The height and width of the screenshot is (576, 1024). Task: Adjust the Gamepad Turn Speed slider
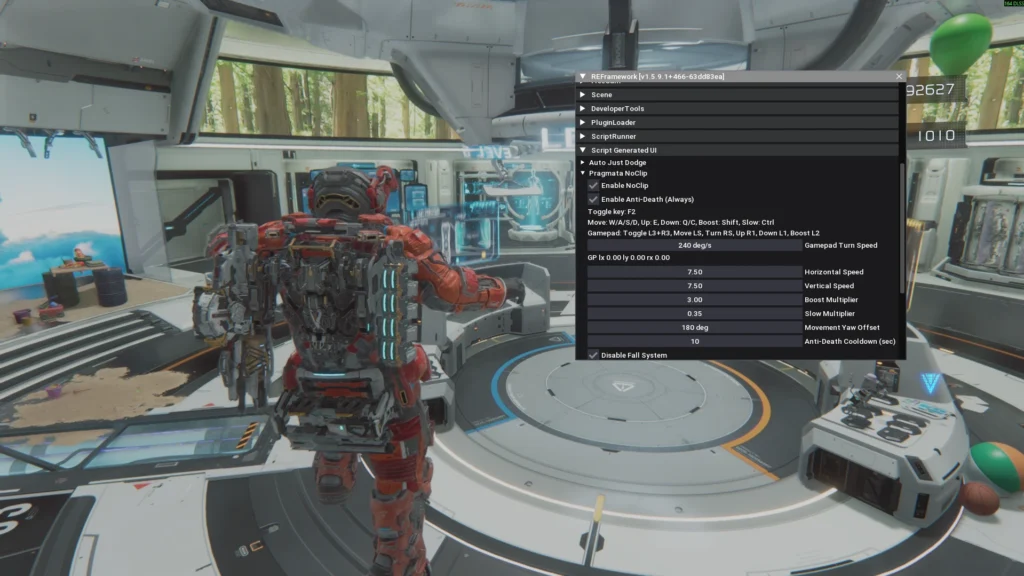click(x=694, y=246)
